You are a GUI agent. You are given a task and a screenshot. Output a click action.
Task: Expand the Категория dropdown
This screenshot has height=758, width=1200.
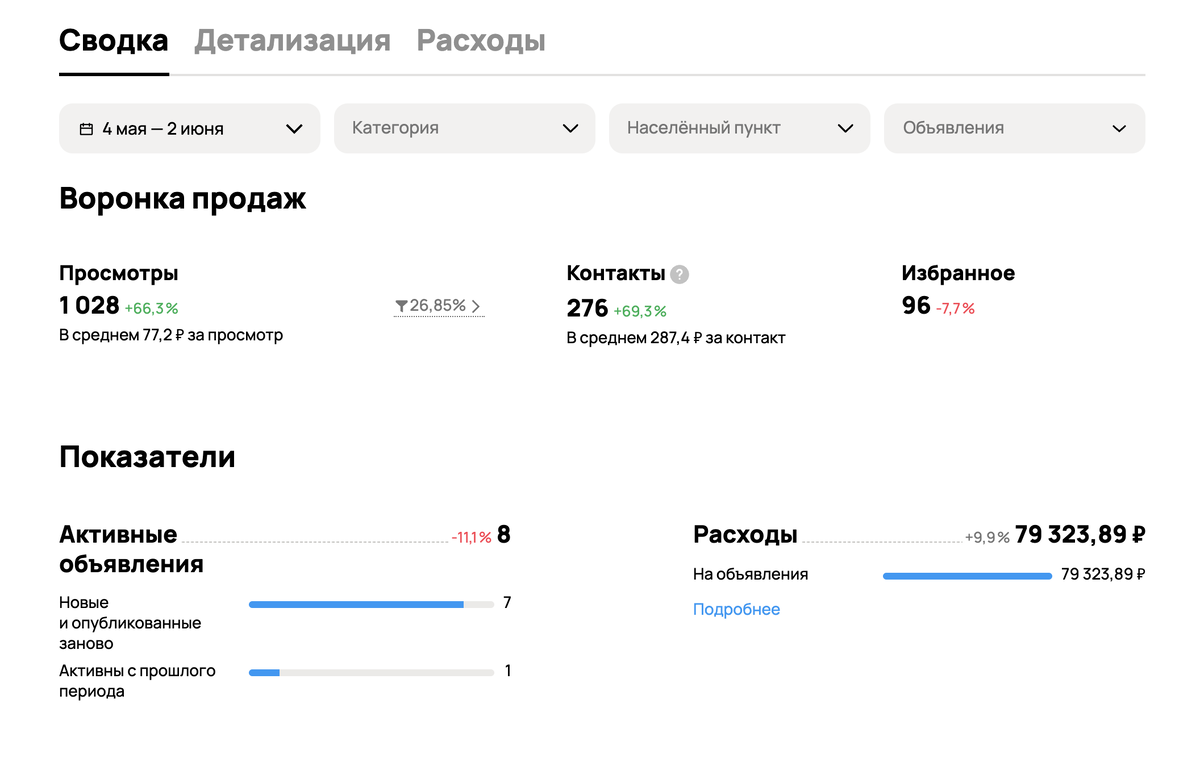[x=465, y=128]
